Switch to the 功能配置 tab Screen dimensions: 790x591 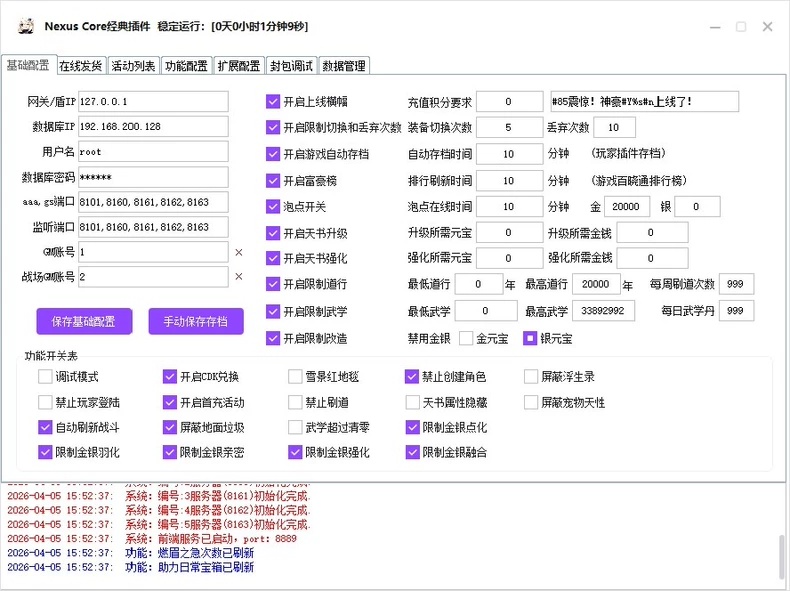point(186,65)
